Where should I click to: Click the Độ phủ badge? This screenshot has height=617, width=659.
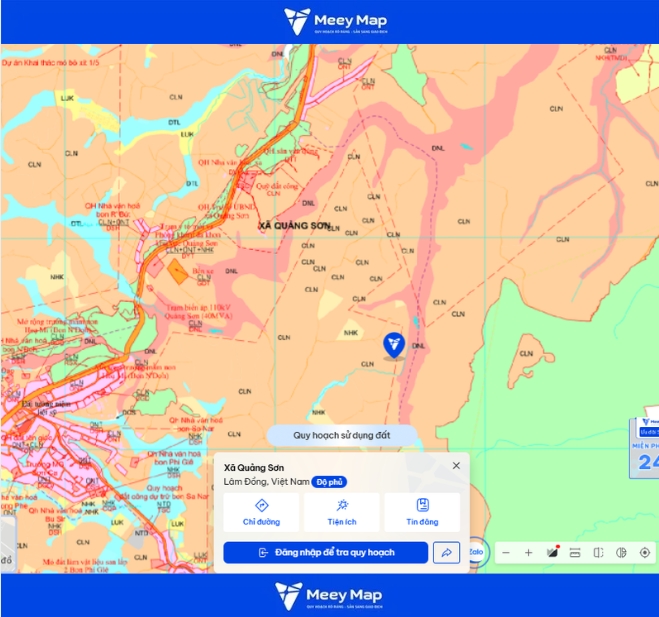click(329, 482)
